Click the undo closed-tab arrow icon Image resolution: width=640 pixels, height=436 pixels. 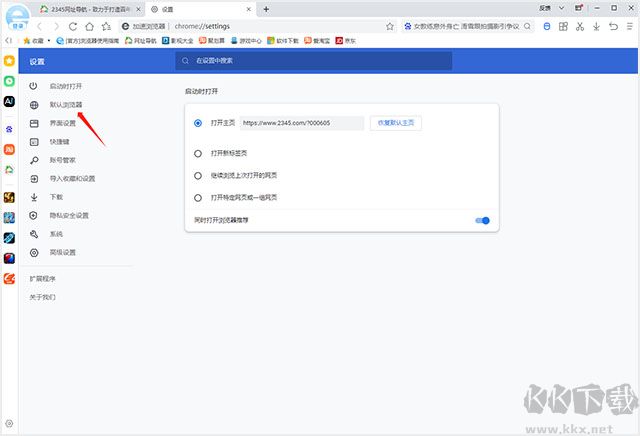click(613, 27)
